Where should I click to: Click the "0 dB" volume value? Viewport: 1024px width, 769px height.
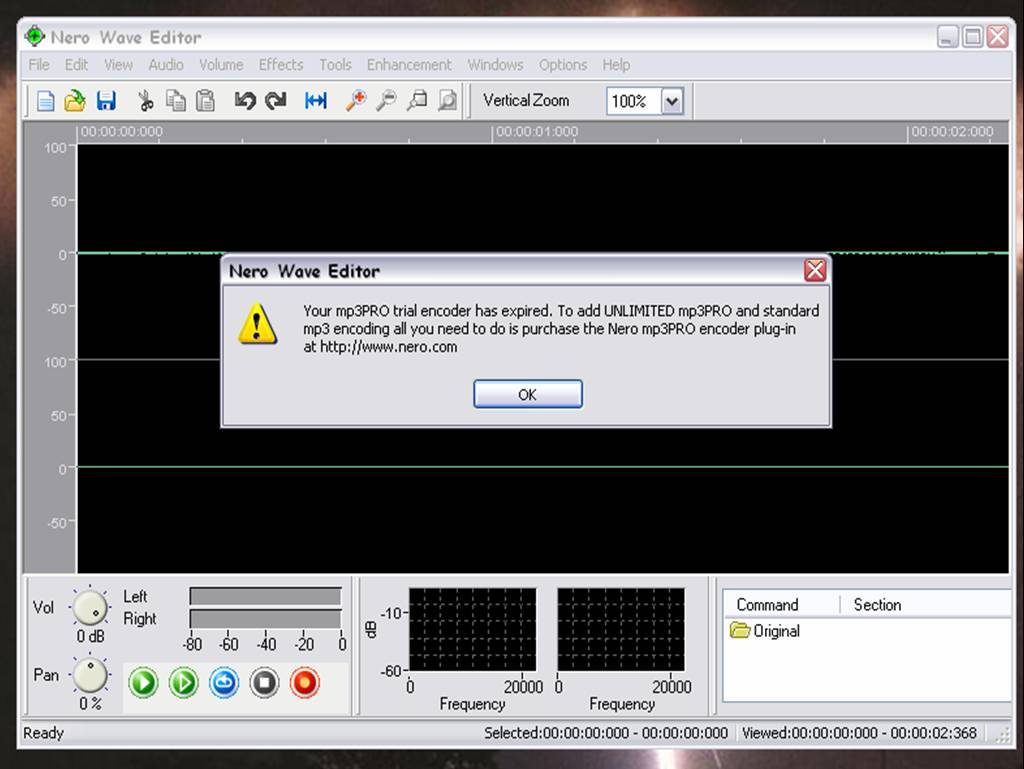click(90, 636)
